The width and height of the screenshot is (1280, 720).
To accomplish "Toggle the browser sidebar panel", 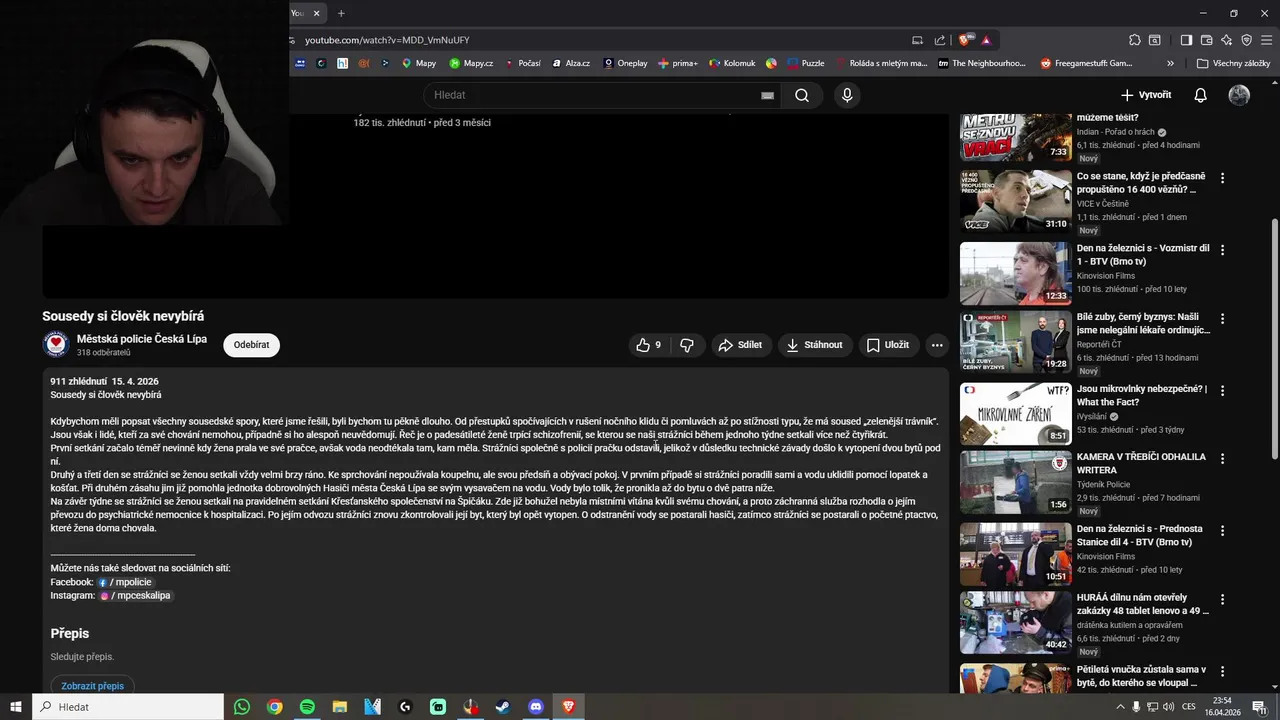I will coord(1186,40).
